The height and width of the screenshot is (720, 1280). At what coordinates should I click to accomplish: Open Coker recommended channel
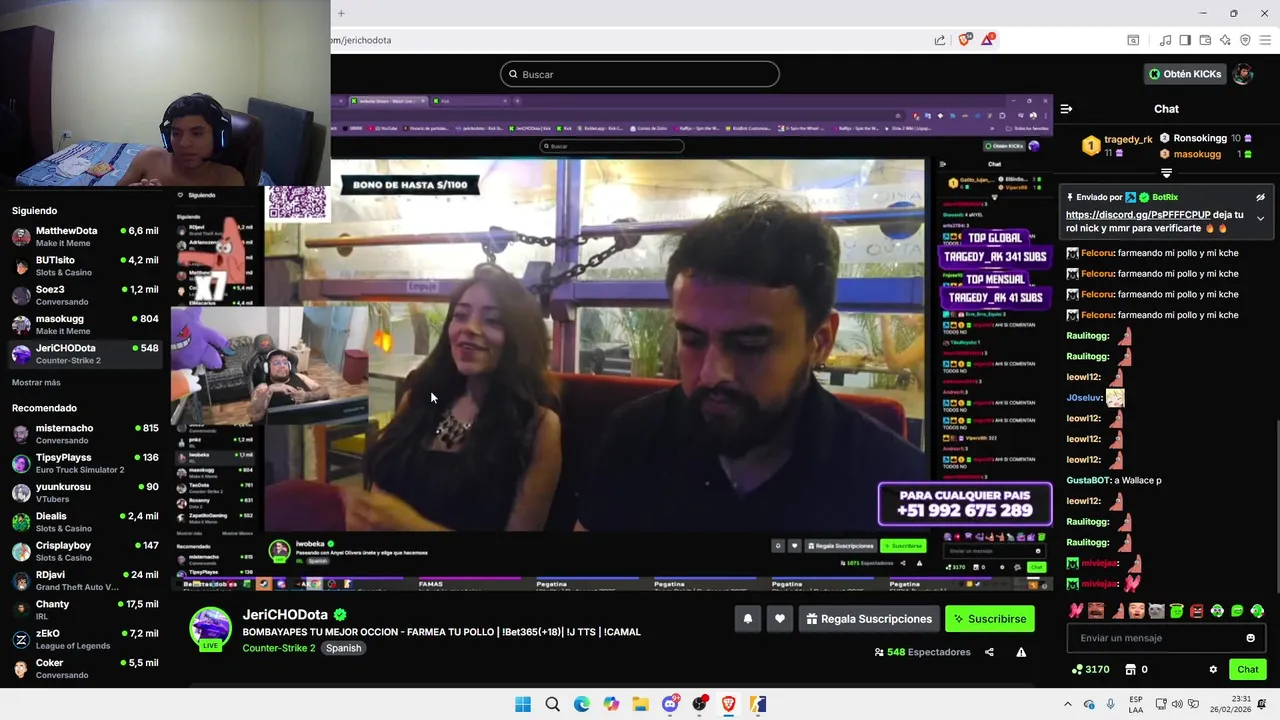pyautogui.click(x=84, y=668)
